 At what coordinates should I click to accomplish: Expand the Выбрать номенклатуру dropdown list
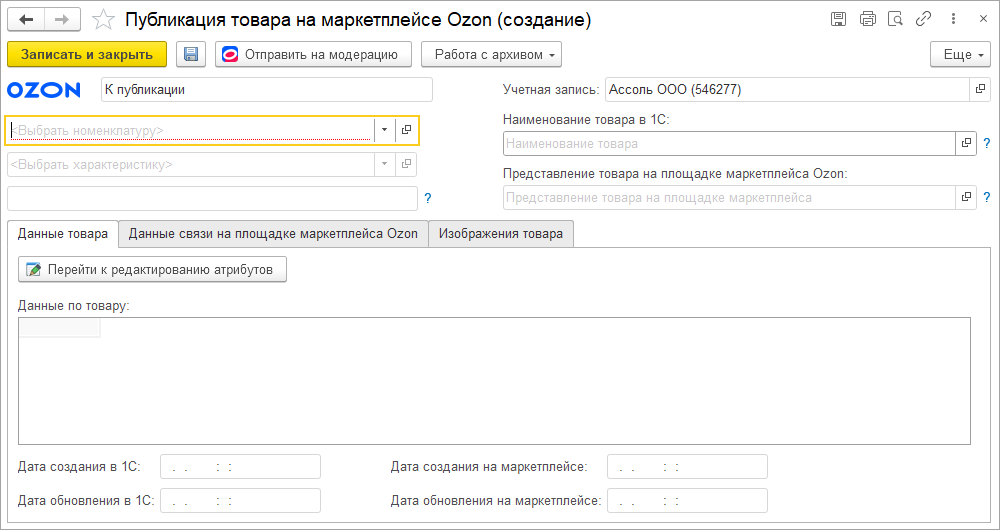(384, 130)
